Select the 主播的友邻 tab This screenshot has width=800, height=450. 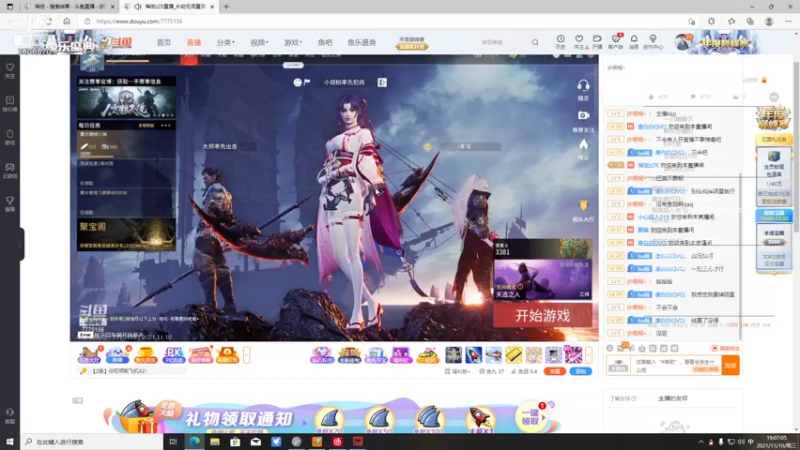tap(672, 398)
